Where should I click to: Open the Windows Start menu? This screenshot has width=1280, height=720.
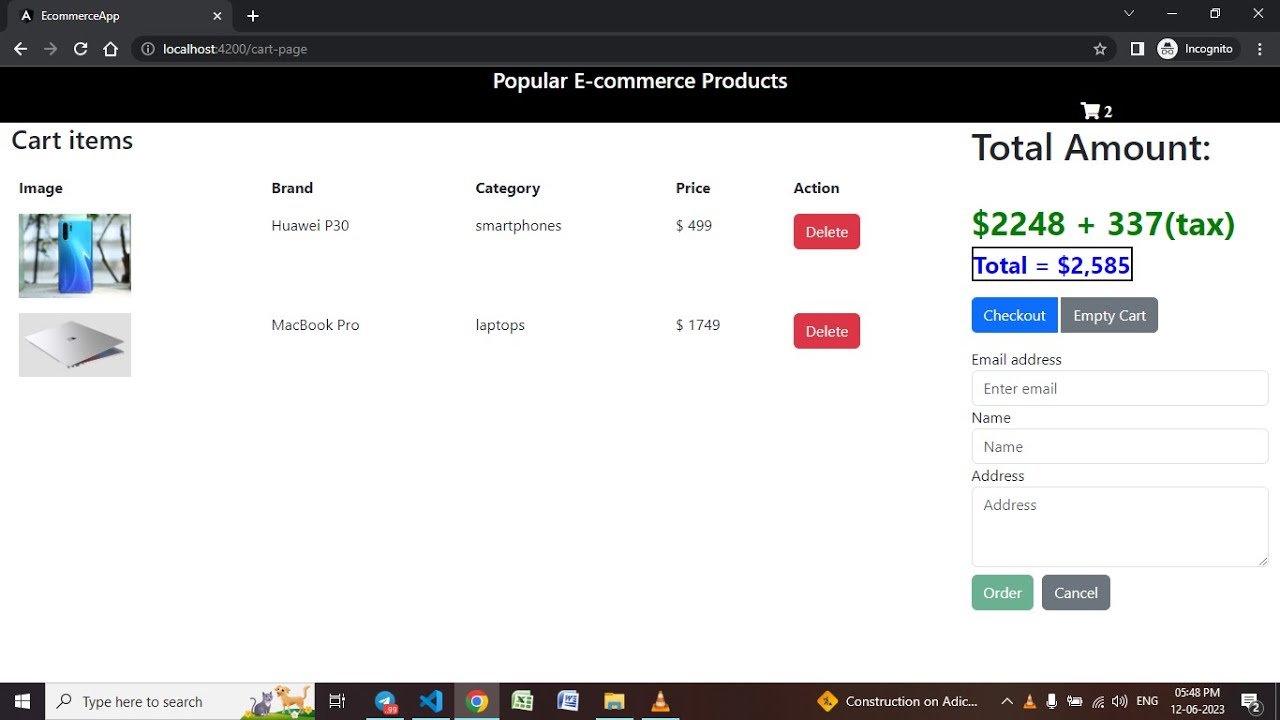[22, 701]
